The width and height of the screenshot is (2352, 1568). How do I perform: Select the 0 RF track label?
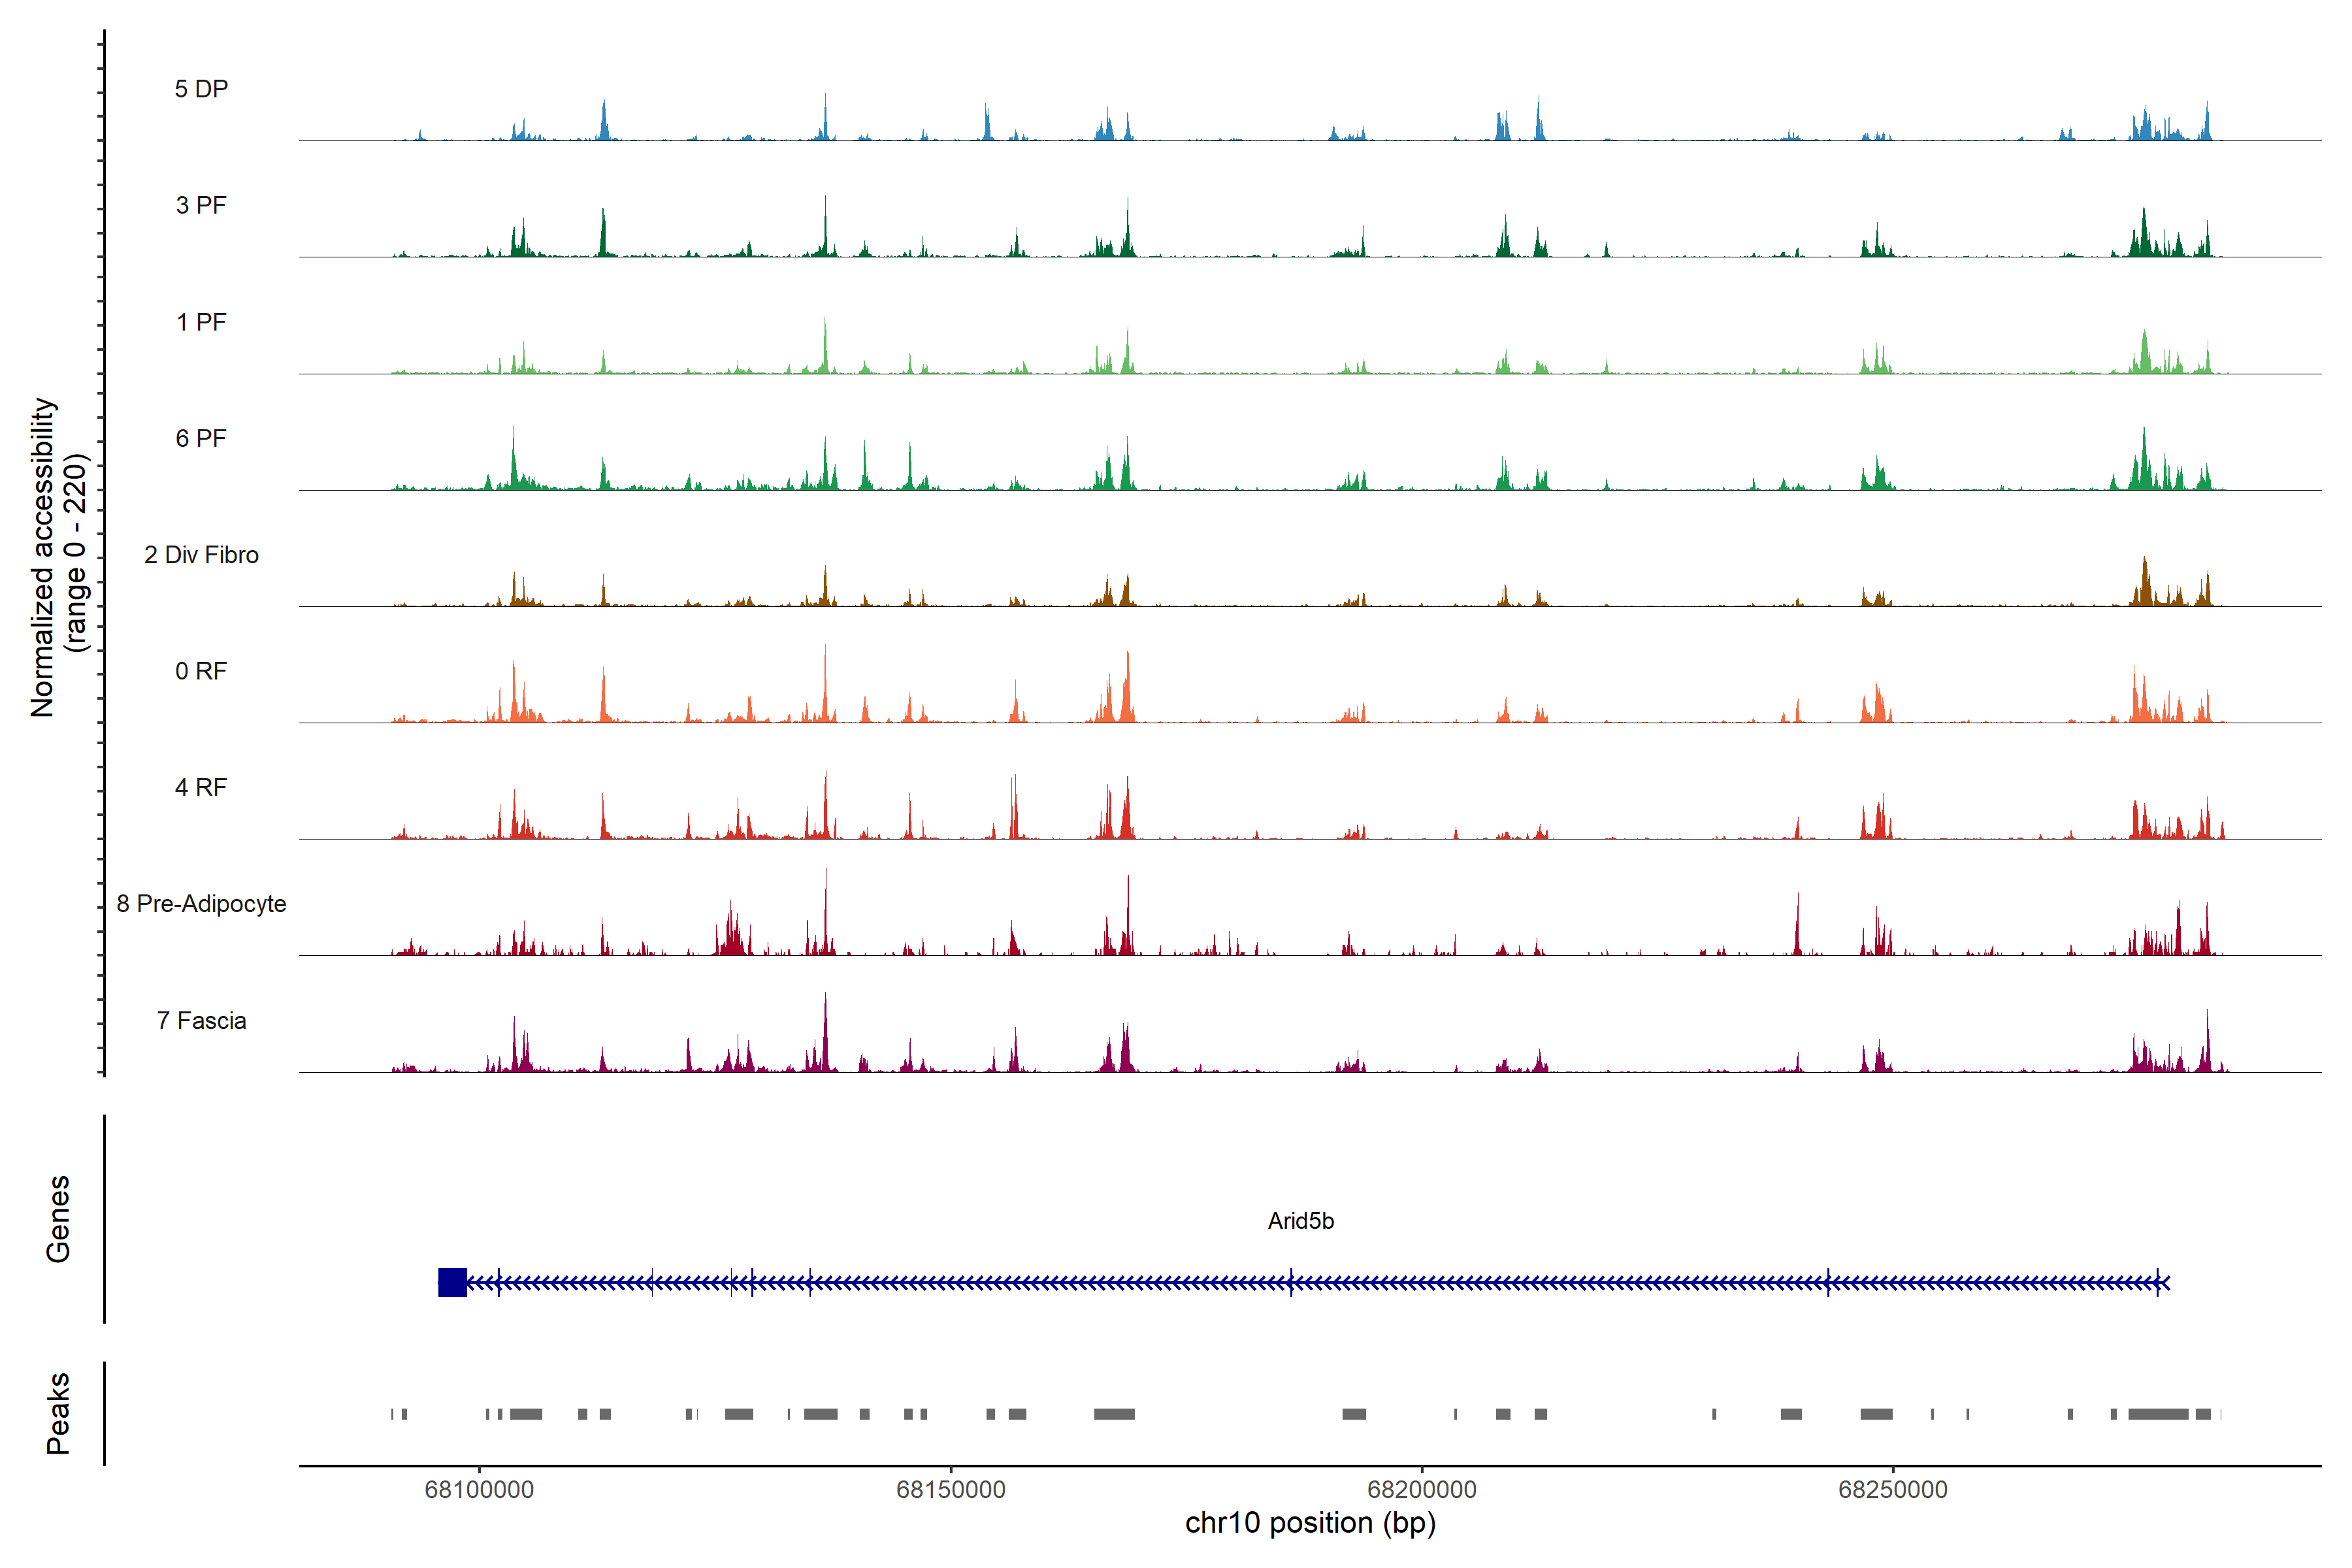click(x=201, y=671)
